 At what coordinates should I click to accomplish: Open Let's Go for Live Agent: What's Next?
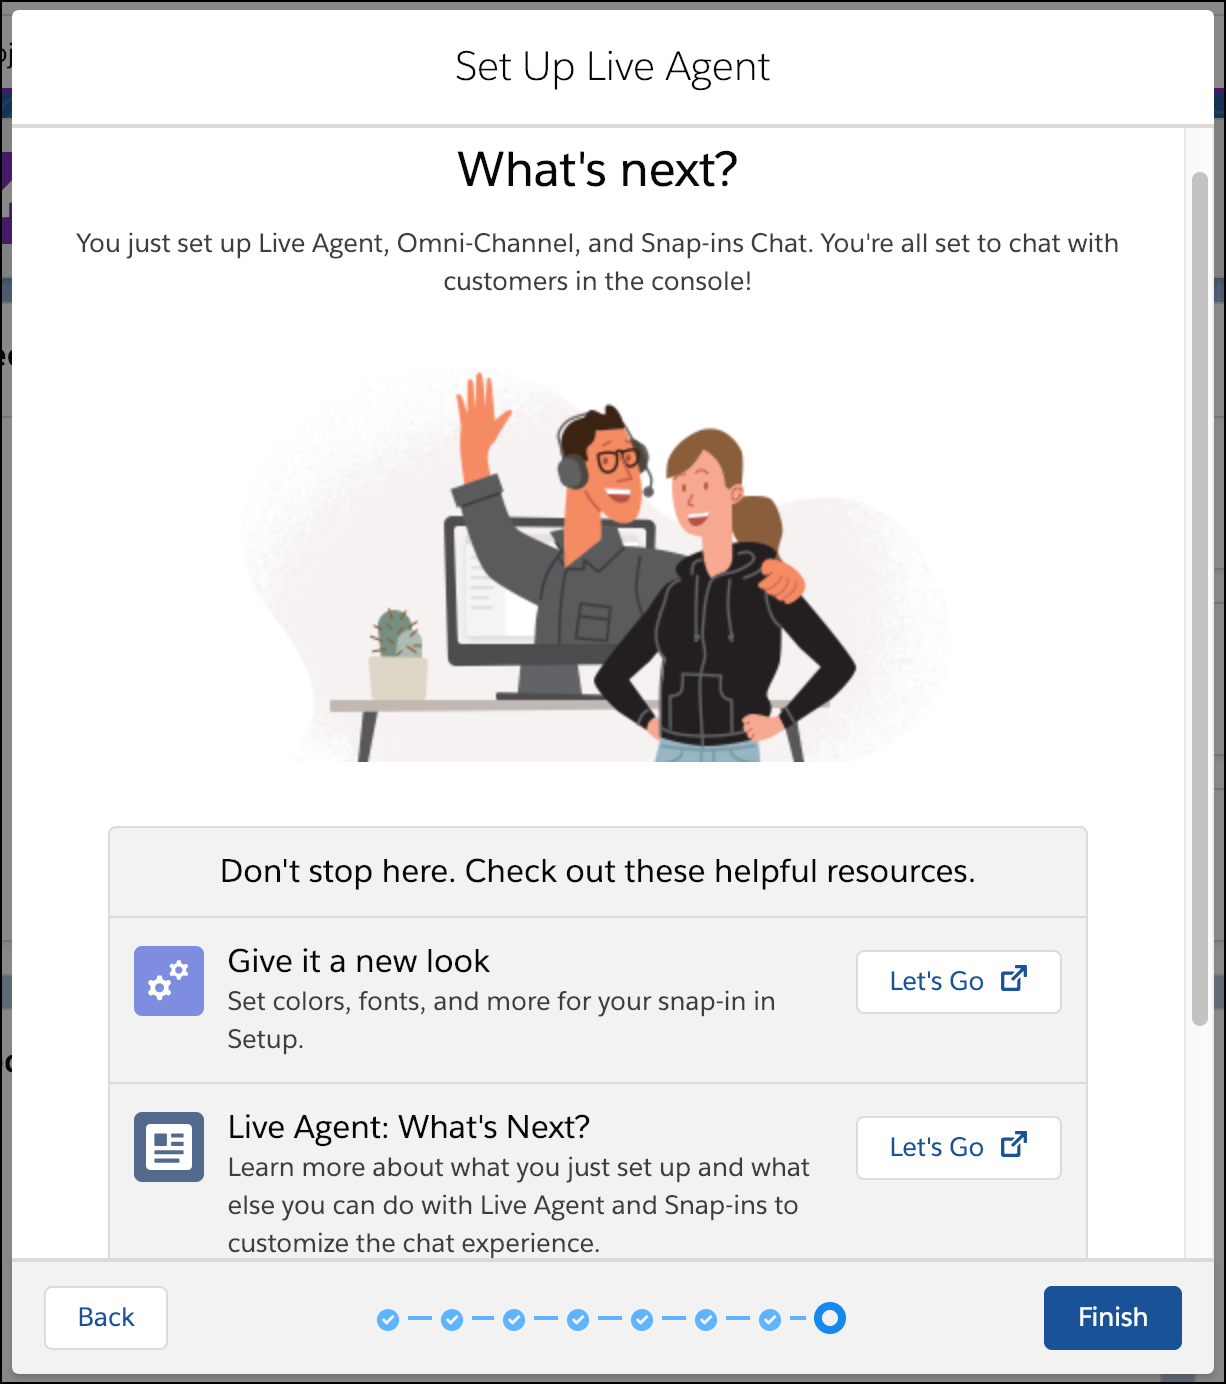pyautogui.click(x=958, y=1147)
